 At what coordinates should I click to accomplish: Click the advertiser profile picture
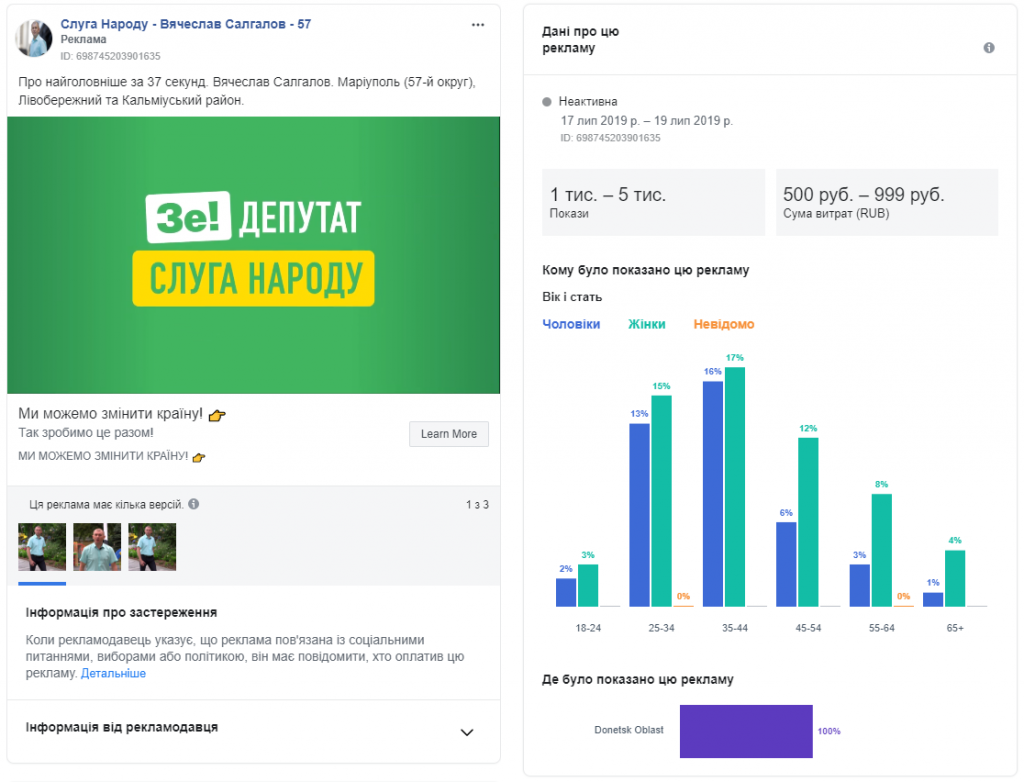click(33, 38)
